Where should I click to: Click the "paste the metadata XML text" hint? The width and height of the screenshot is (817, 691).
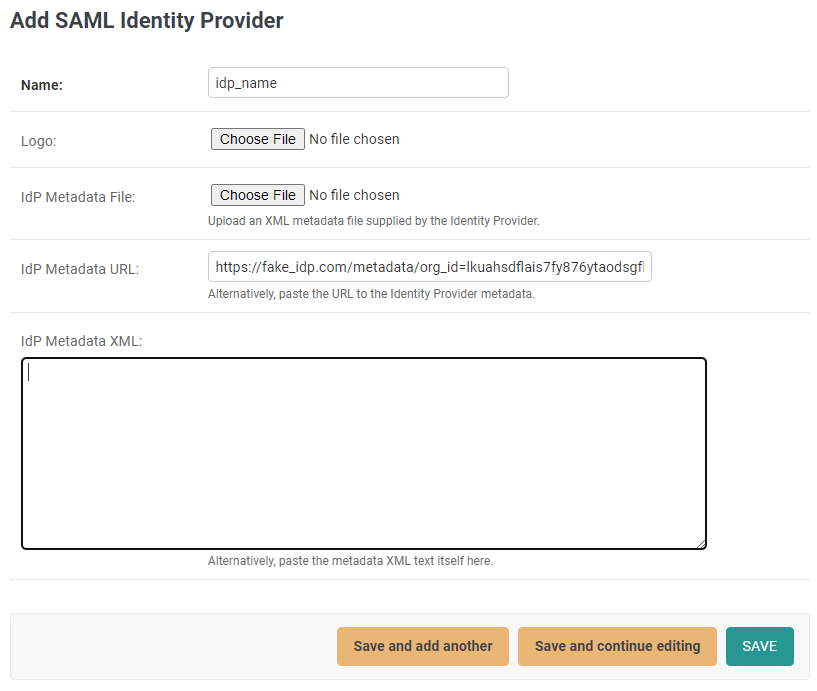tap(350, 561)
